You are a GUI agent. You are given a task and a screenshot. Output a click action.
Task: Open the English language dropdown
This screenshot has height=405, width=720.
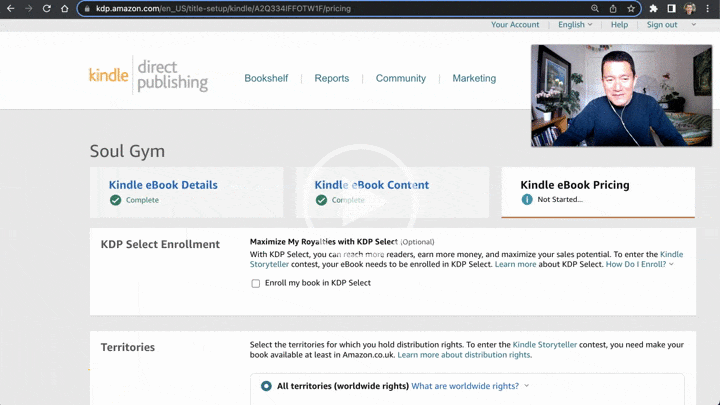click(x=575, y=25)
